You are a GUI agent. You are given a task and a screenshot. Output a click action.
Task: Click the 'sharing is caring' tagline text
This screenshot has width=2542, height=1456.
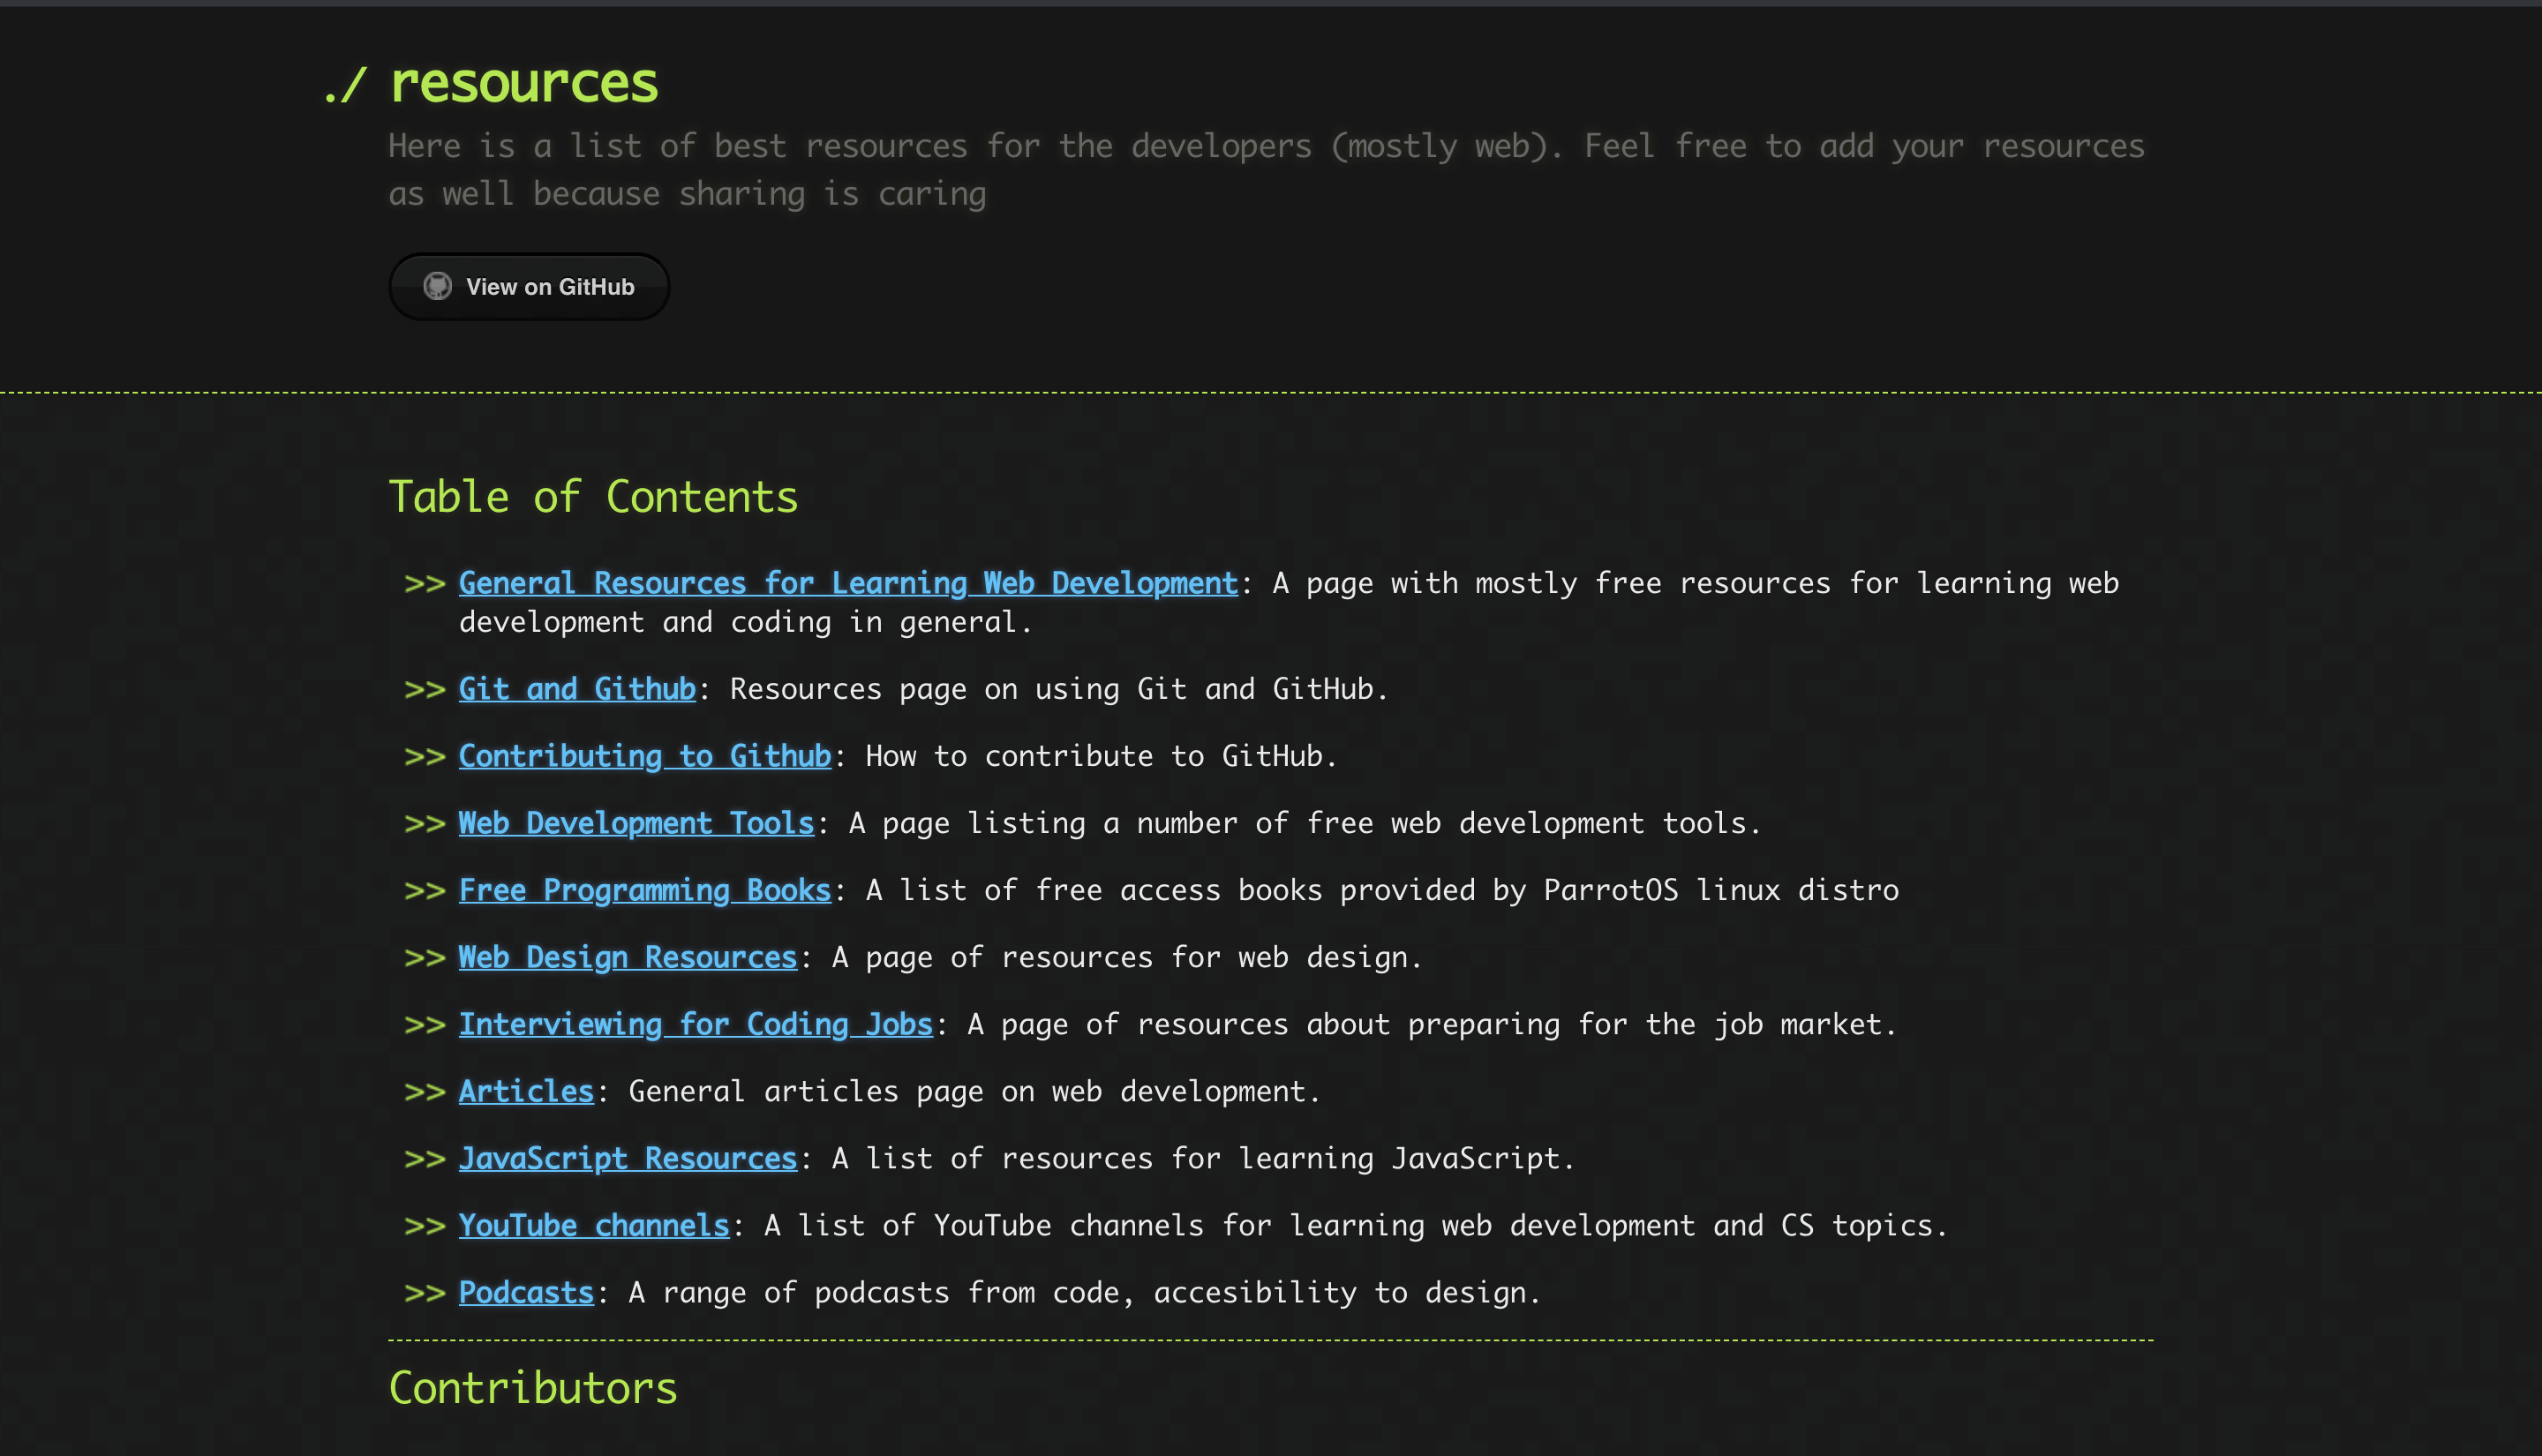coord(832,193)
